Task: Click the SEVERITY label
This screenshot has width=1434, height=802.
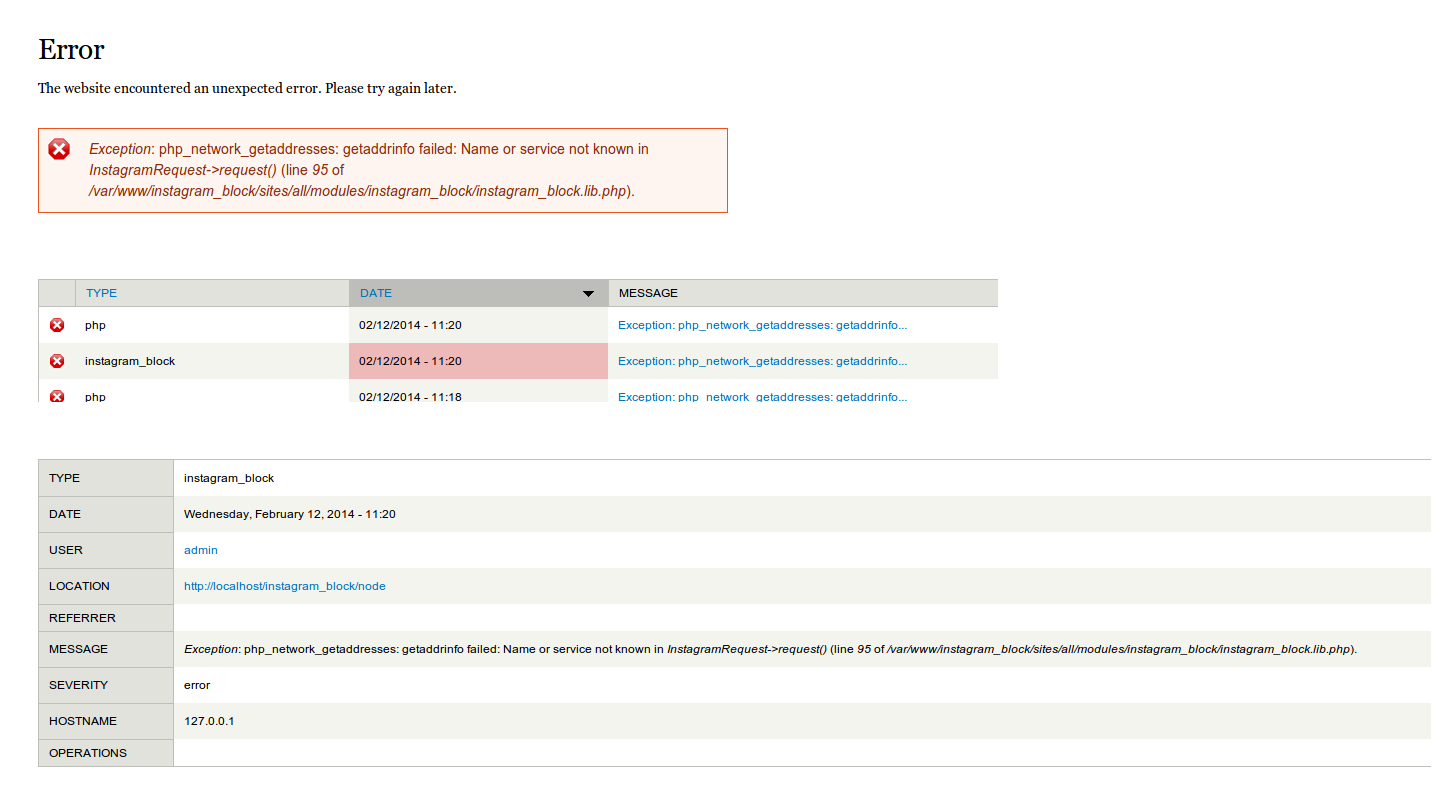Action: click(x=78, y=685)
